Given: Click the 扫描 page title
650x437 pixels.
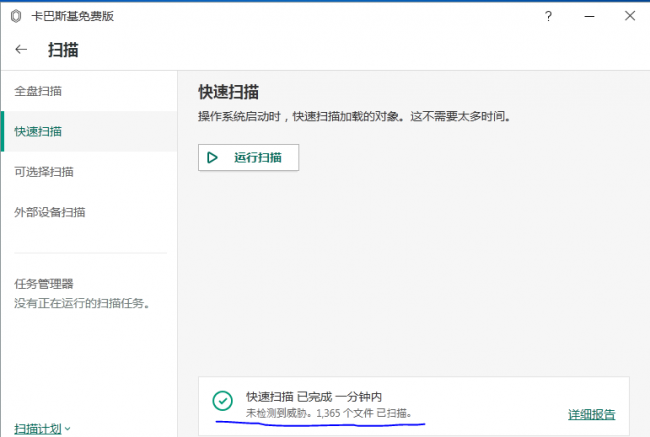Looking at the screenshot, I should pos(63,50).
